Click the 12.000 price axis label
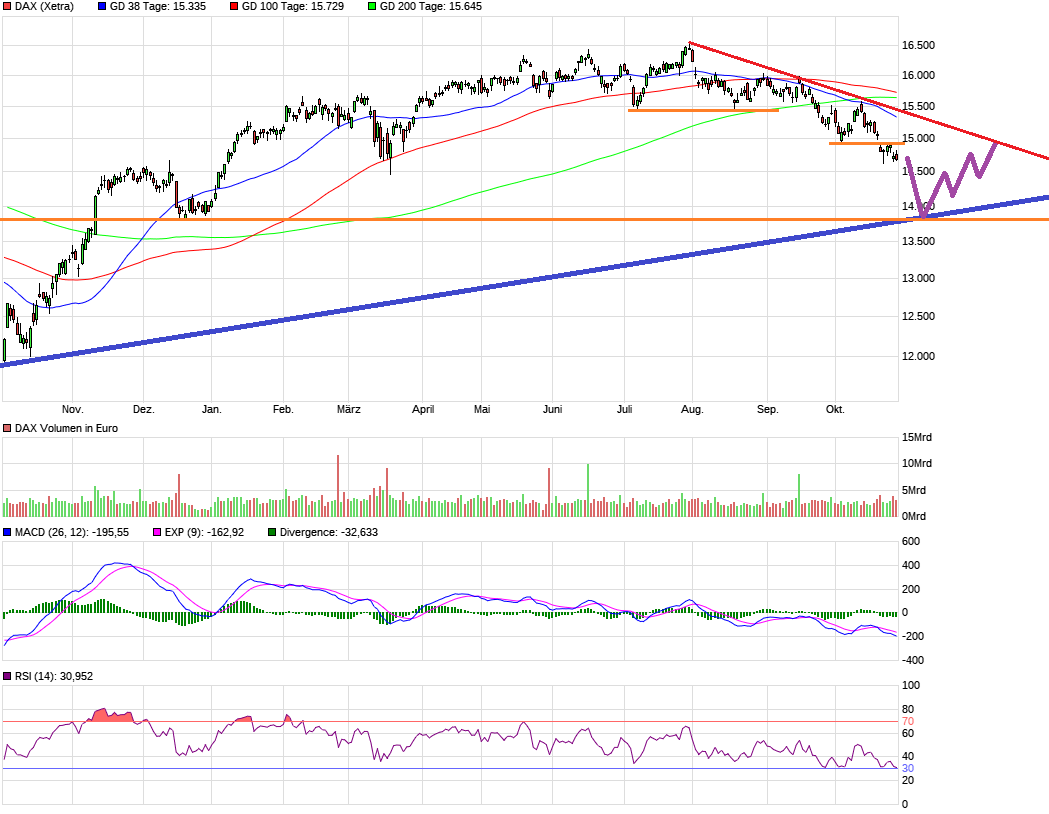Image resolution: width=1049 pixels, height=814 pixels. pyautogui.click(x=919, y=357)
